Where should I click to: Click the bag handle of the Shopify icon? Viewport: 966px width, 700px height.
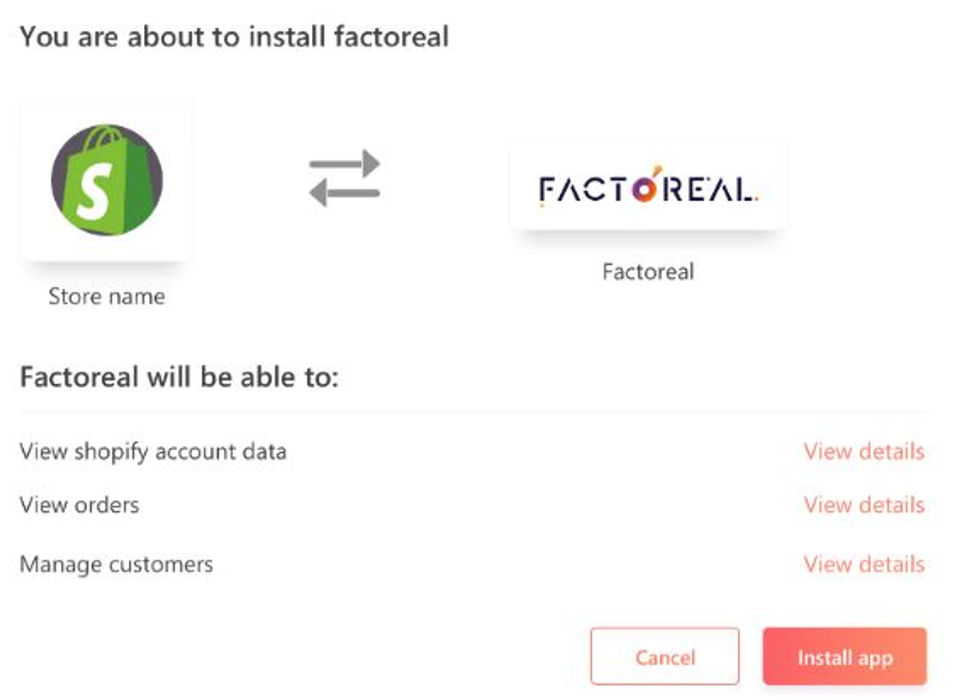pyautogui.click(x=106, y=138)
